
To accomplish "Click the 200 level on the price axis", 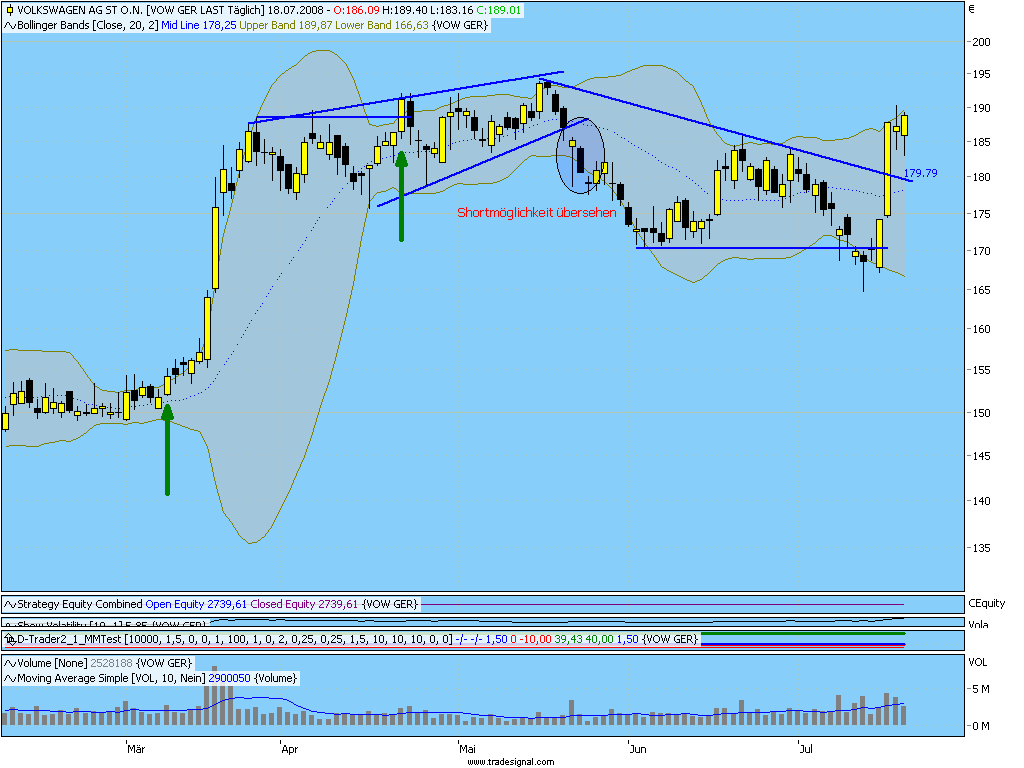I will coord(982,42).
